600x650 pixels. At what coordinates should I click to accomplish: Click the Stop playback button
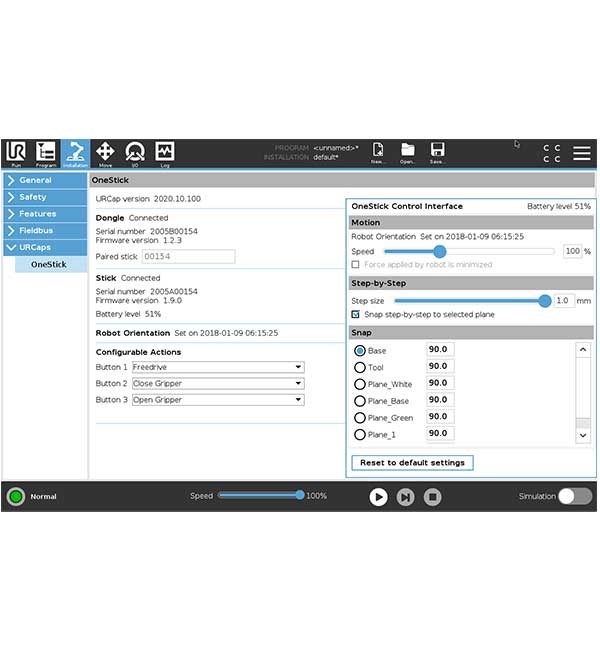(432, 497)
